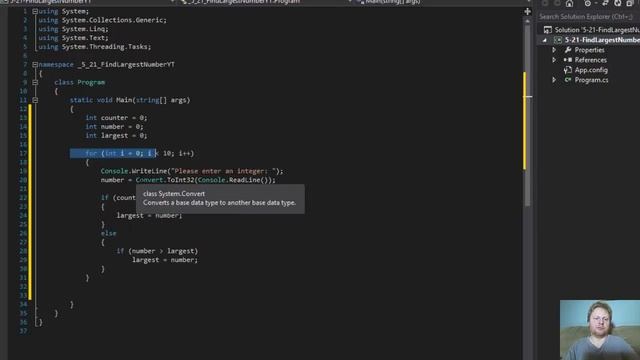The width and height of the screenshot is (640, 360).
Task: Click 'int largest = 0;' on line 15
Action: 116,136
